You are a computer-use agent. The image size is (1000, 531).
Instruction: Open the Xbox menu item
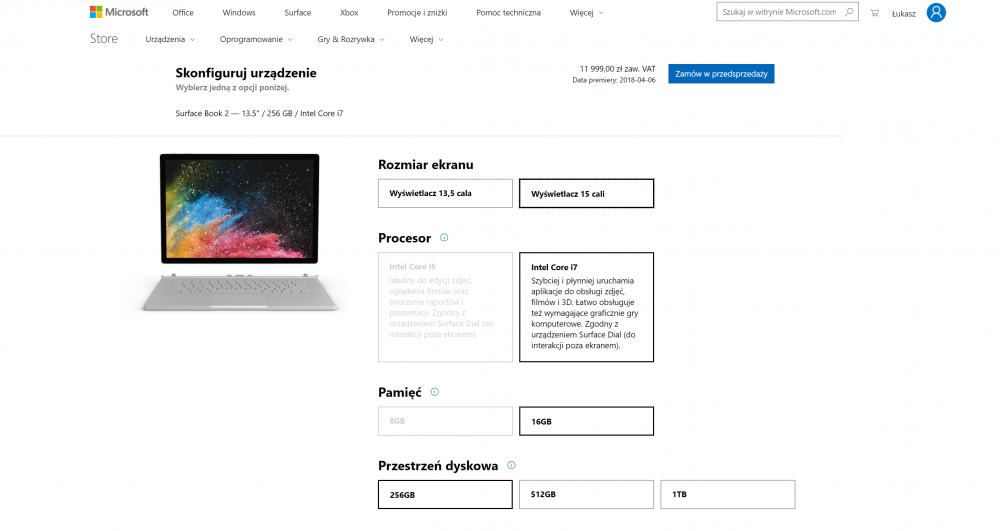pyautogui.click(x=349, y=13)
